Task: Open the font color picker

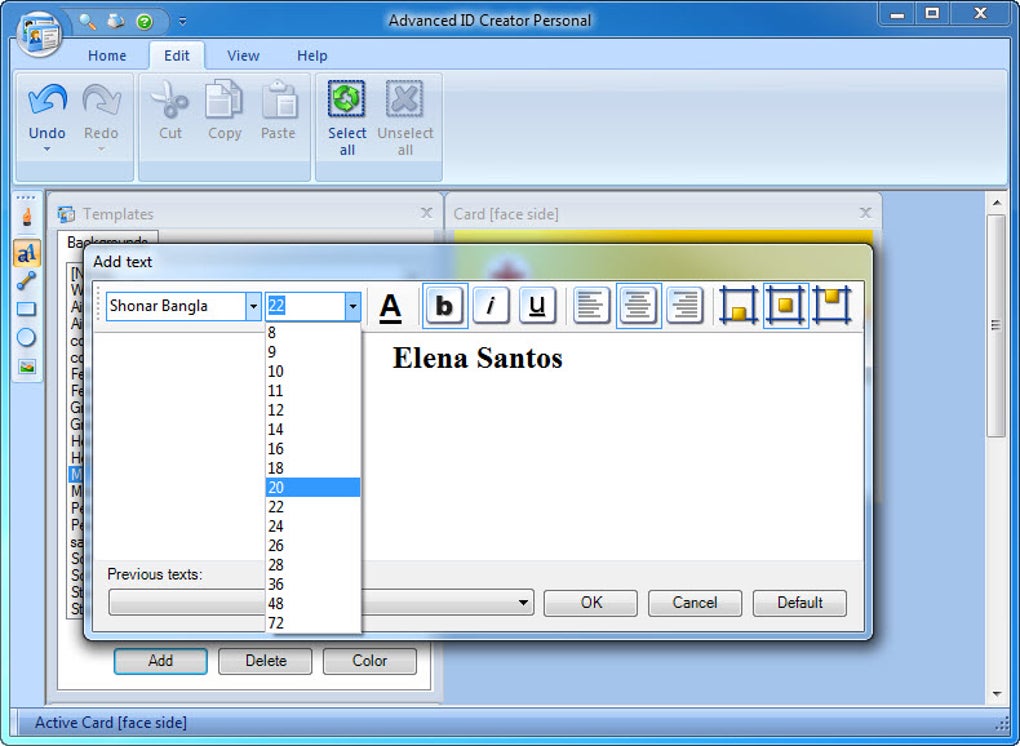Action: (x=390, y=306)
